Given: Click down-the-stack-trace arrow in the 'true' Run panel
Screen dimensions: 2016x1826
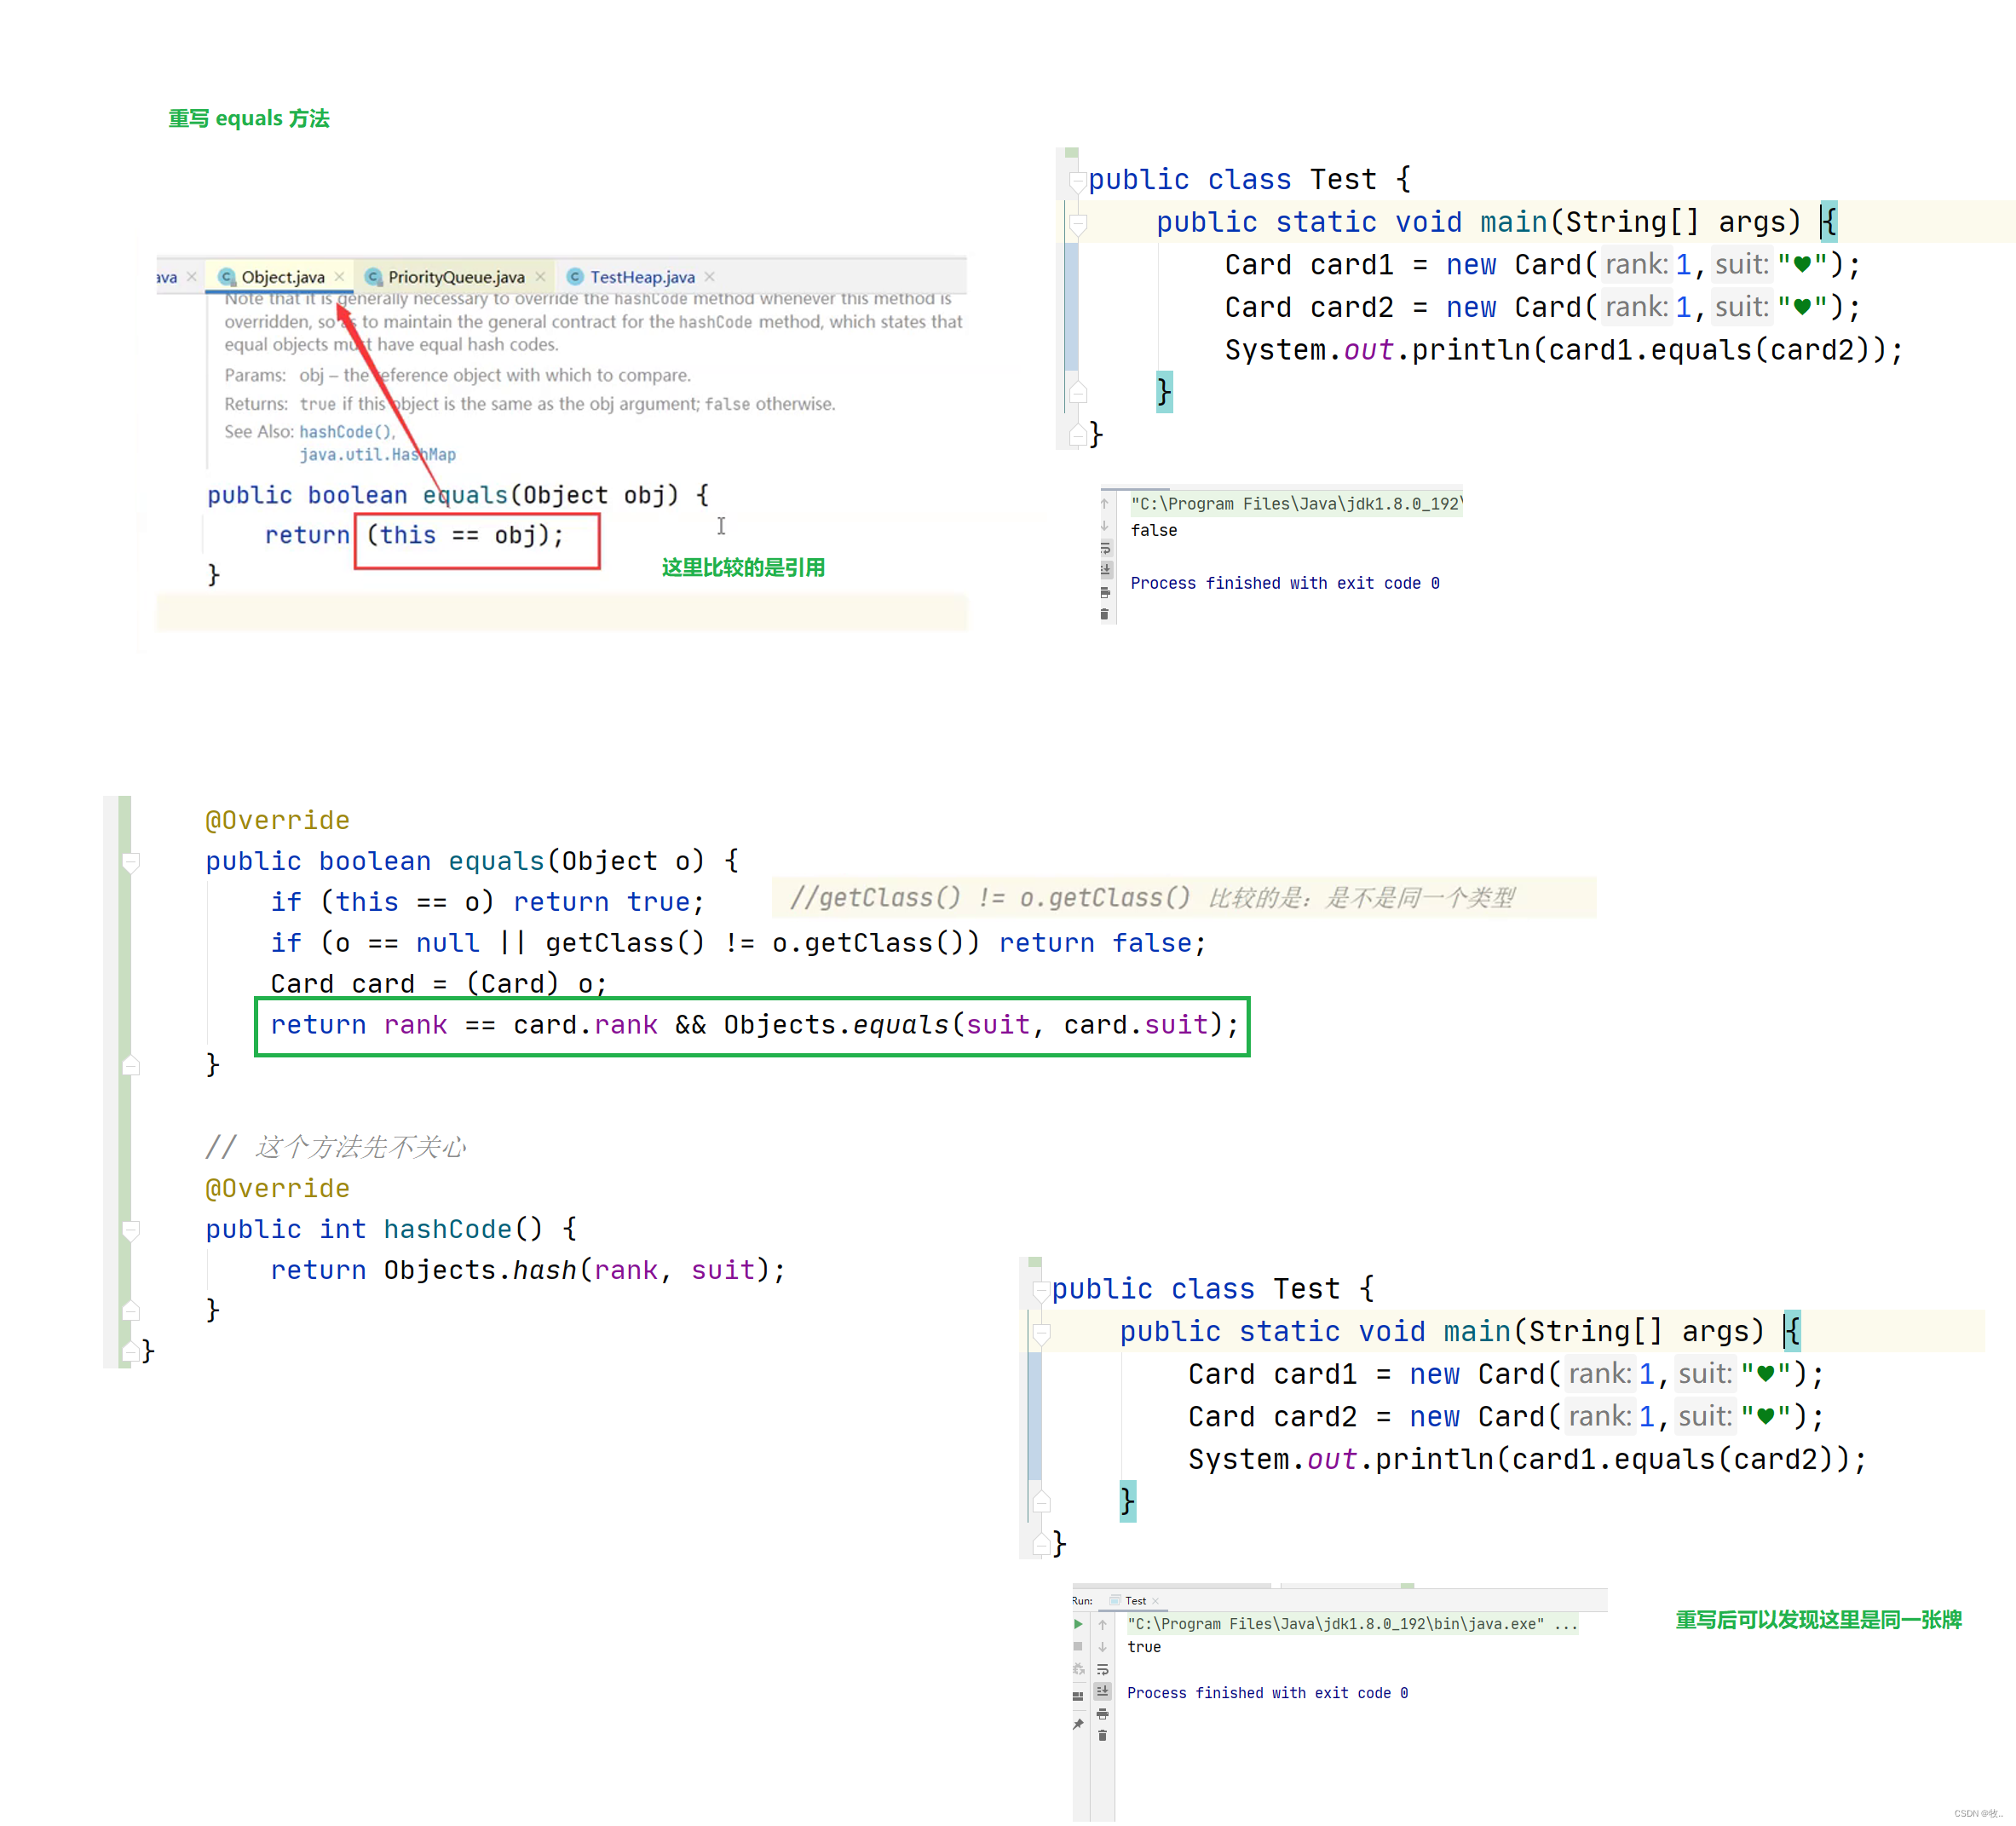Looking at the screenshot, I should (1102, 1647).
